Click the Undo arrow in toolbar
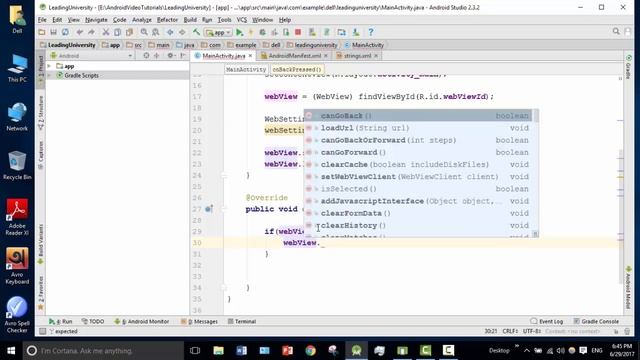Viewport: 640px width, 360px height. 80,32
